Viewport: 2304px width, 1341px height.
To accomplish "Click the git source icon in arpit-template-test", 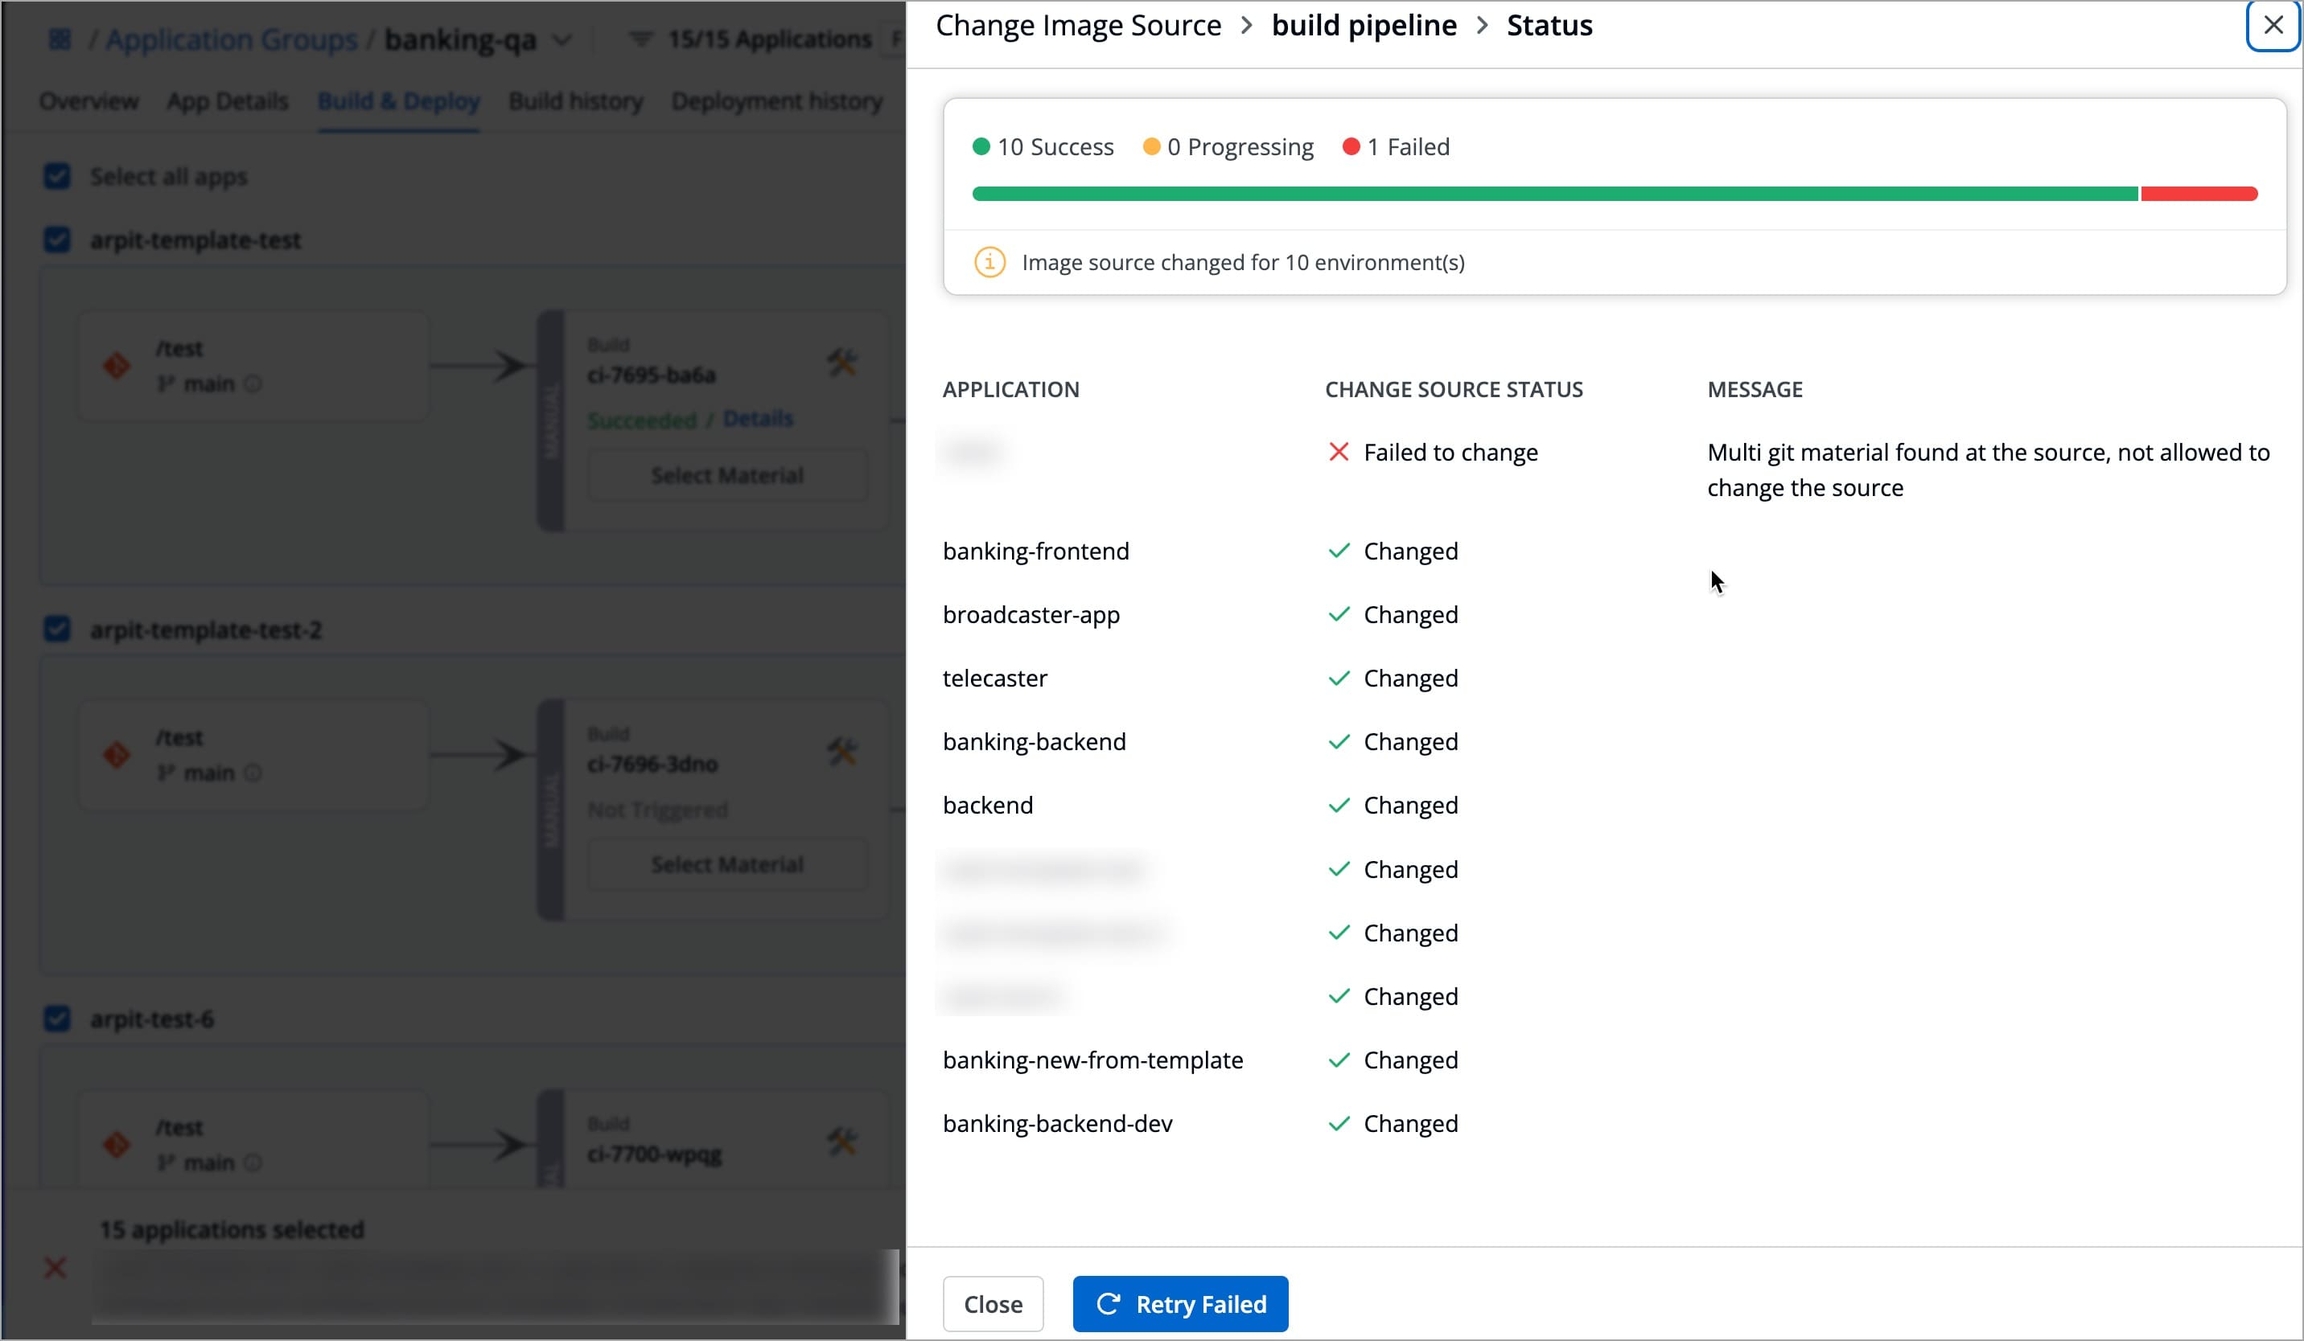I will [117, 366].
